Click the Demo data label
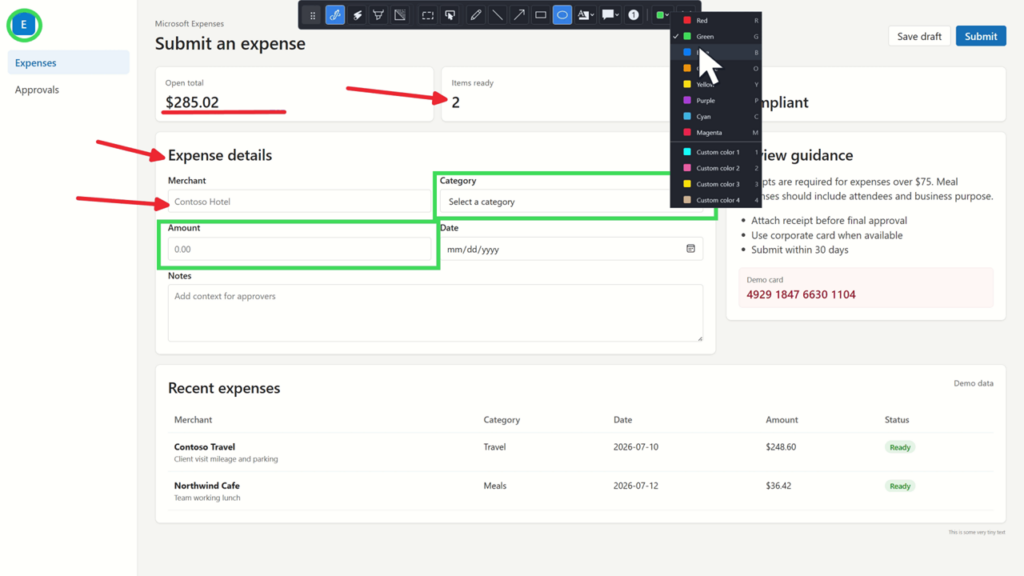The height and width of the screenshot is (576, 1024). click(x=973, y=383)
